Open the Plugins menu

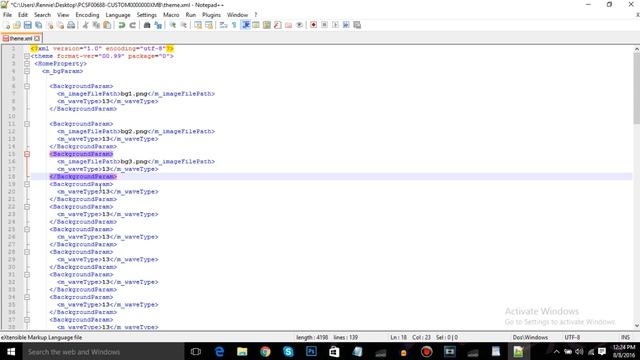coord(211,15)
